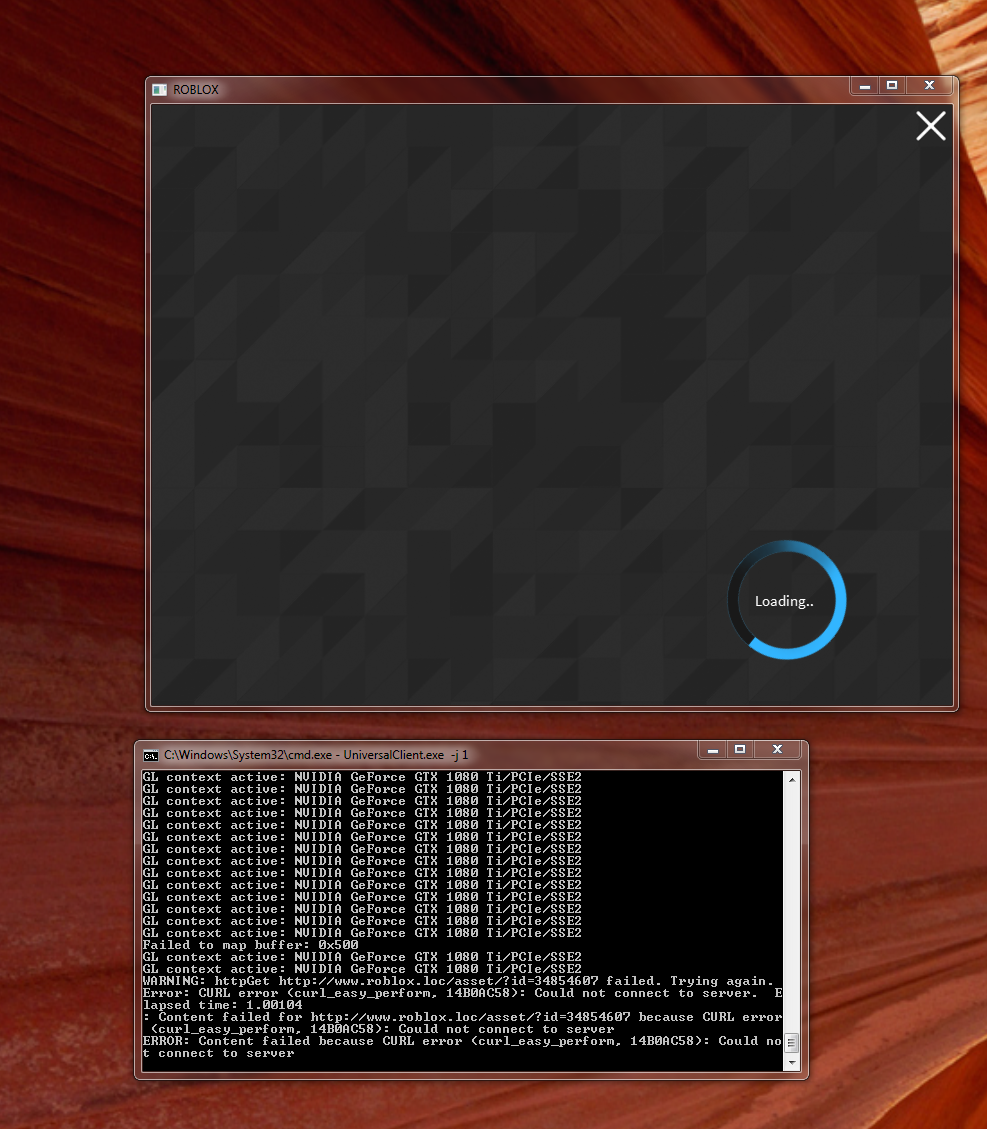This screenshot has width=987, height=1129.
Task: Click the "Loading.." text label
Action: click(784, 601)
